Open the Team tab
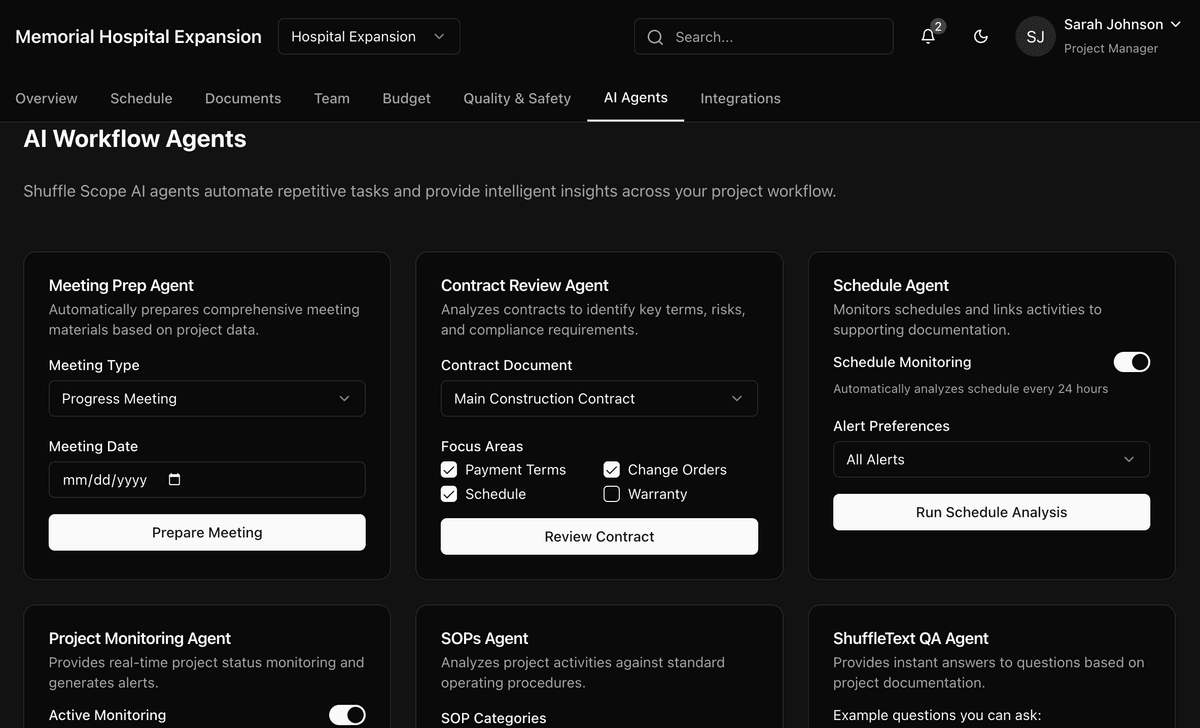This screenshot has height=728, width=1200. click(332, 98)
